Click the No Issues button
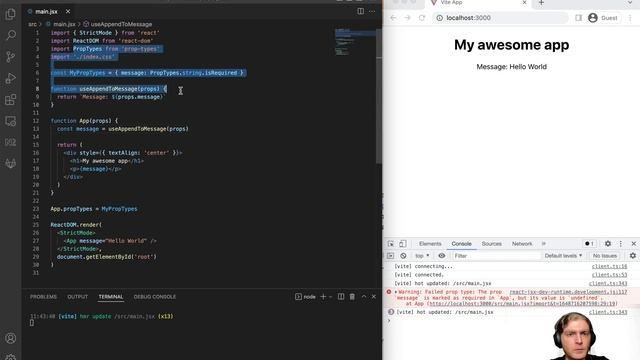Viewport: 640px width, 360px height. point(605,256)
